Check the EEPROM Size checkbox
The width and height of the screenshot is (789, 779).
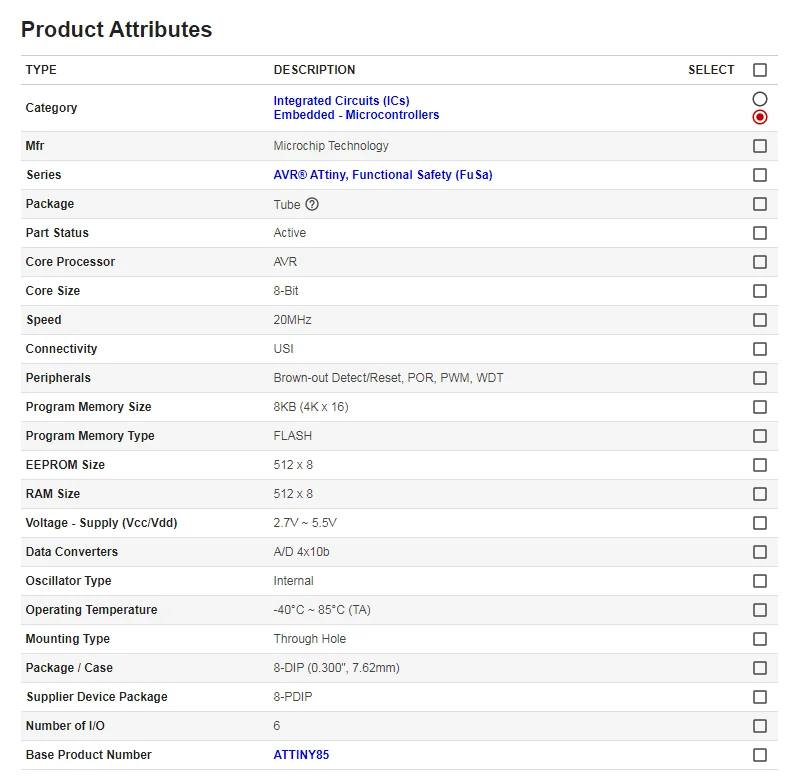tap(760, 465)
